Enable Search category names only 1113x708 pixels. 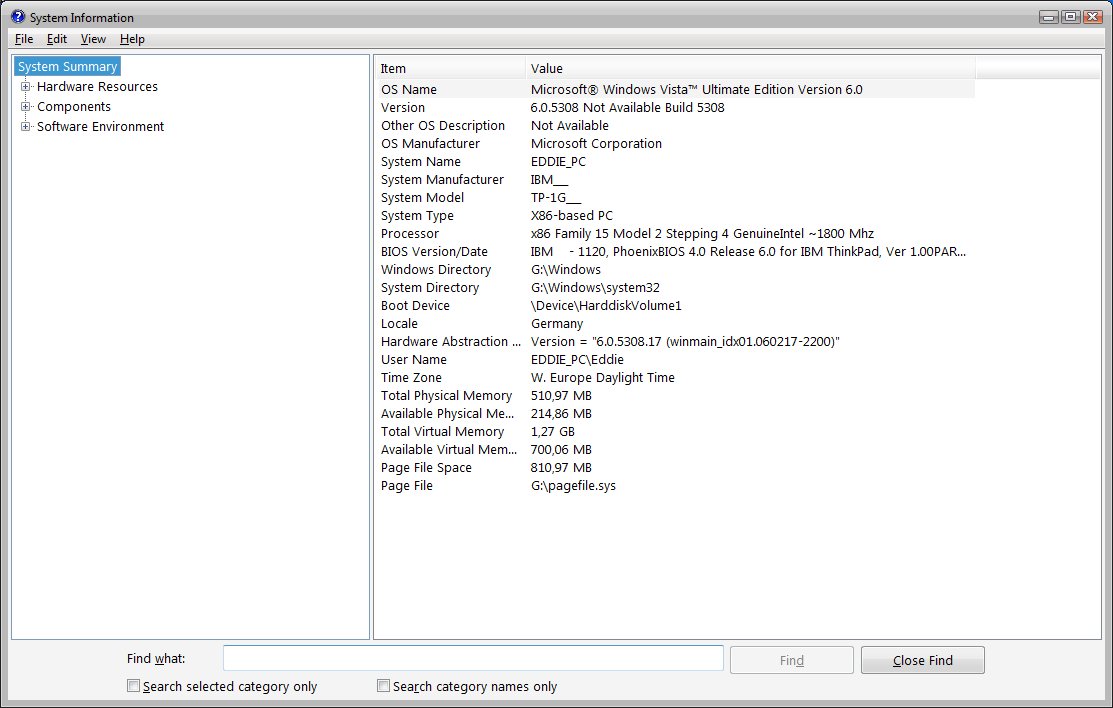click(x=383, y=685)
